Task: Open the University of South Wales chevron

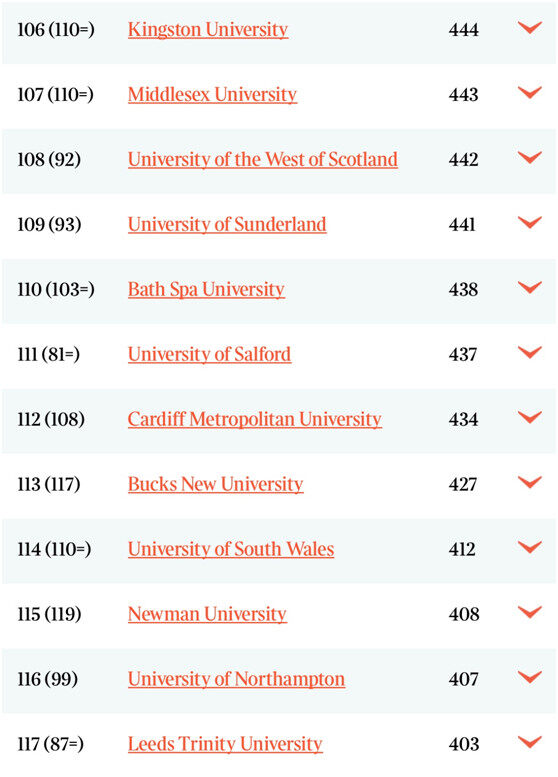Action: (x=530, y=547)
